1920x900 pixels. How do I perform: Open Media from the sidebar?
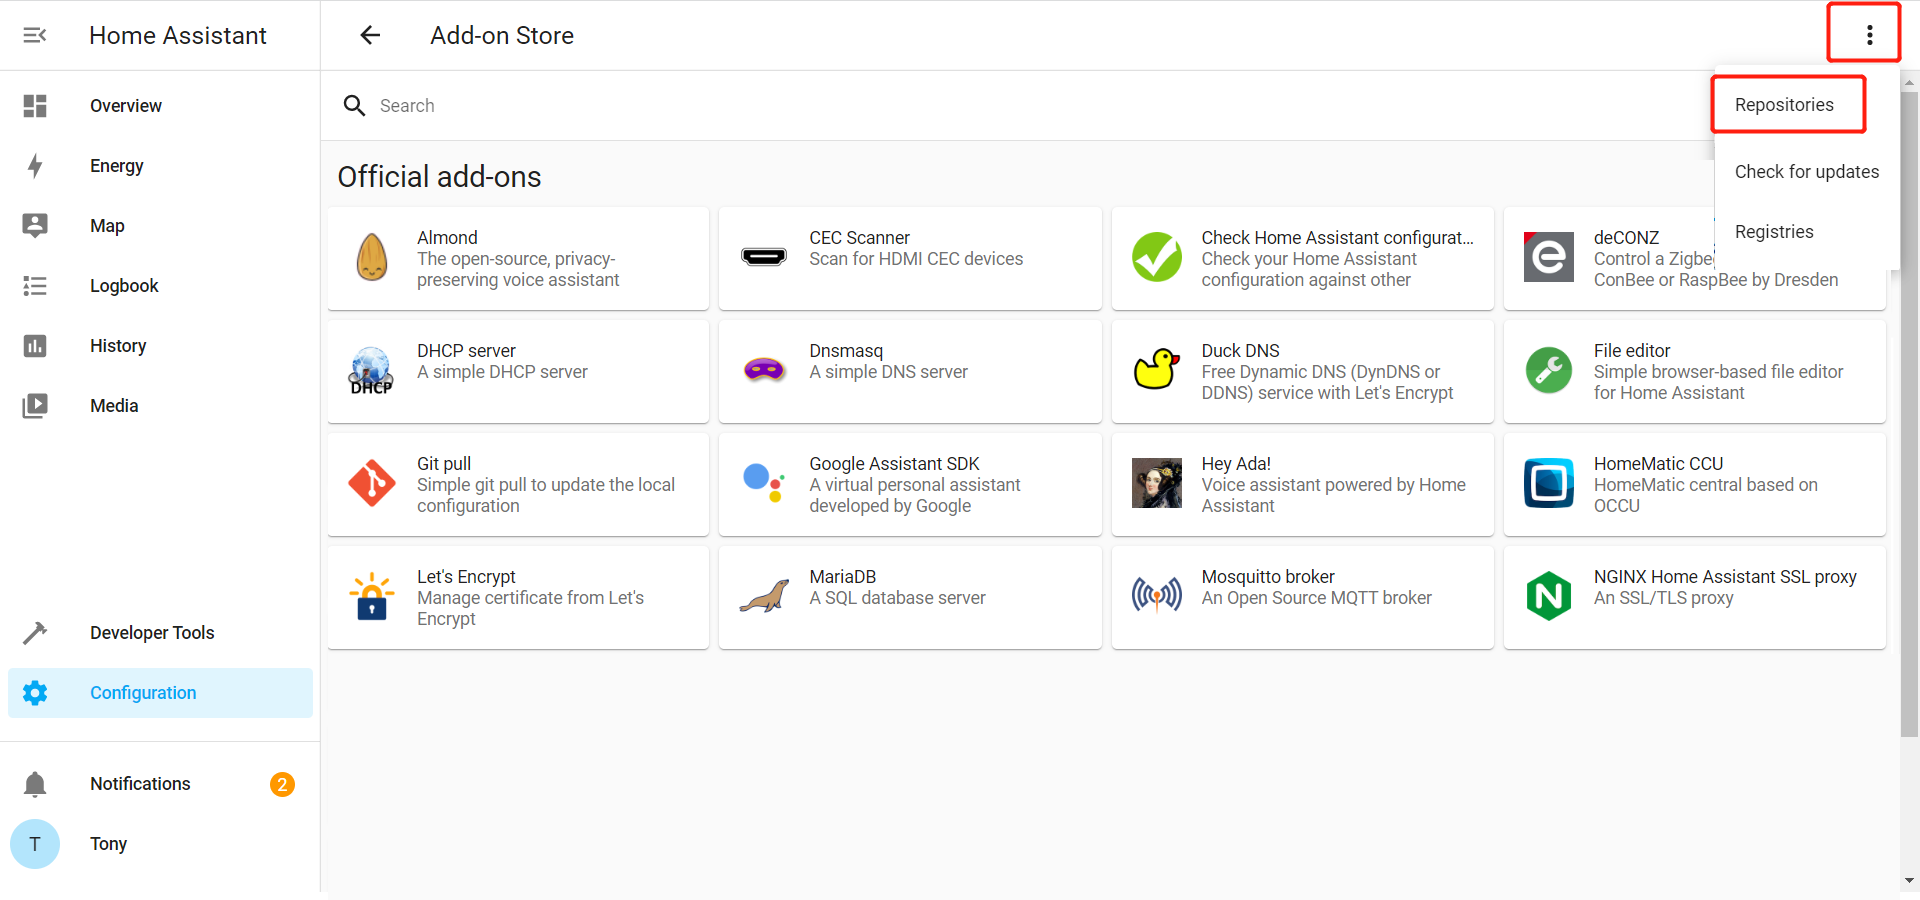point(160,405)
